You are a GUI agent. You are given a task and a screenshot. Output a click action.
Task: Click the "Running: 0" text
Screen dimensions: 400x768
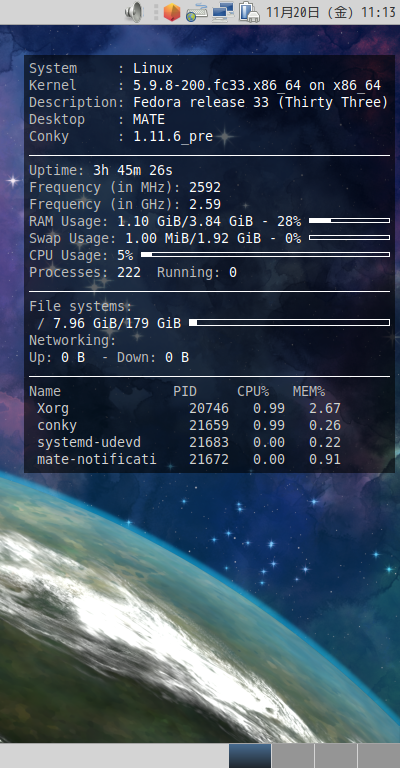(197, 272)
